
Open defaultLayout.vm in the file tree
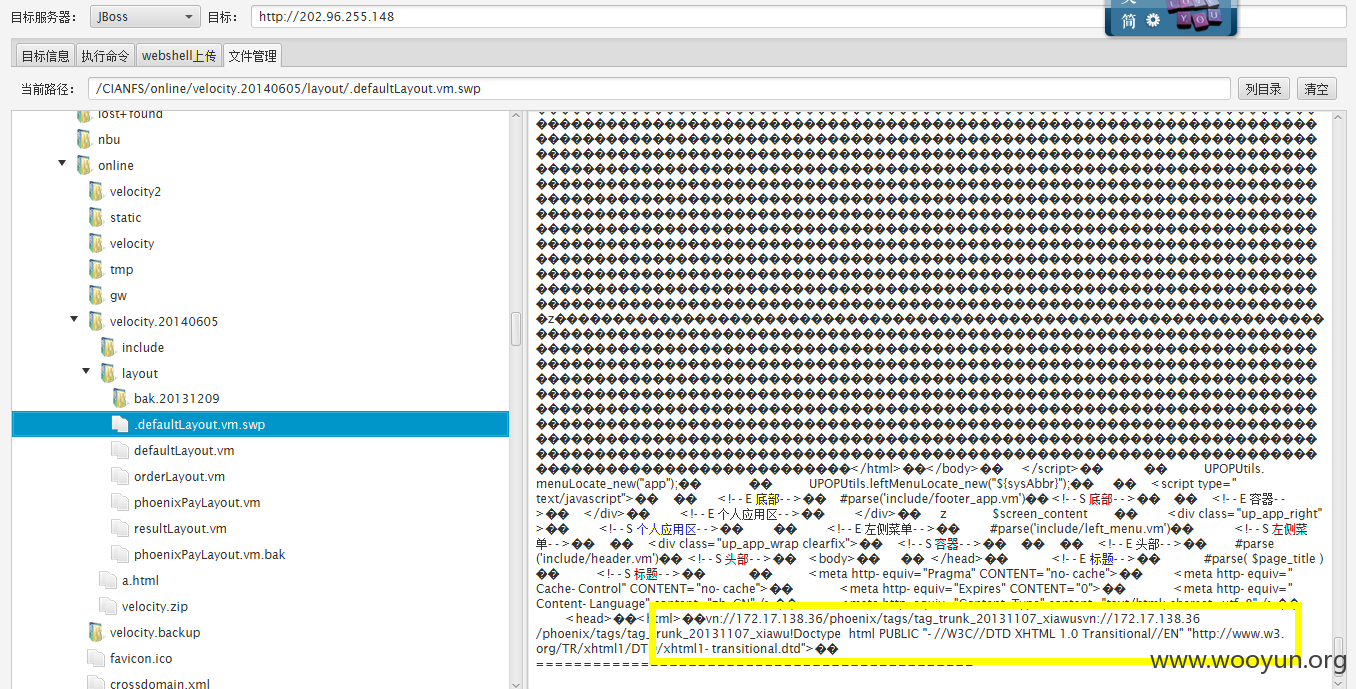tap(184, 450)
